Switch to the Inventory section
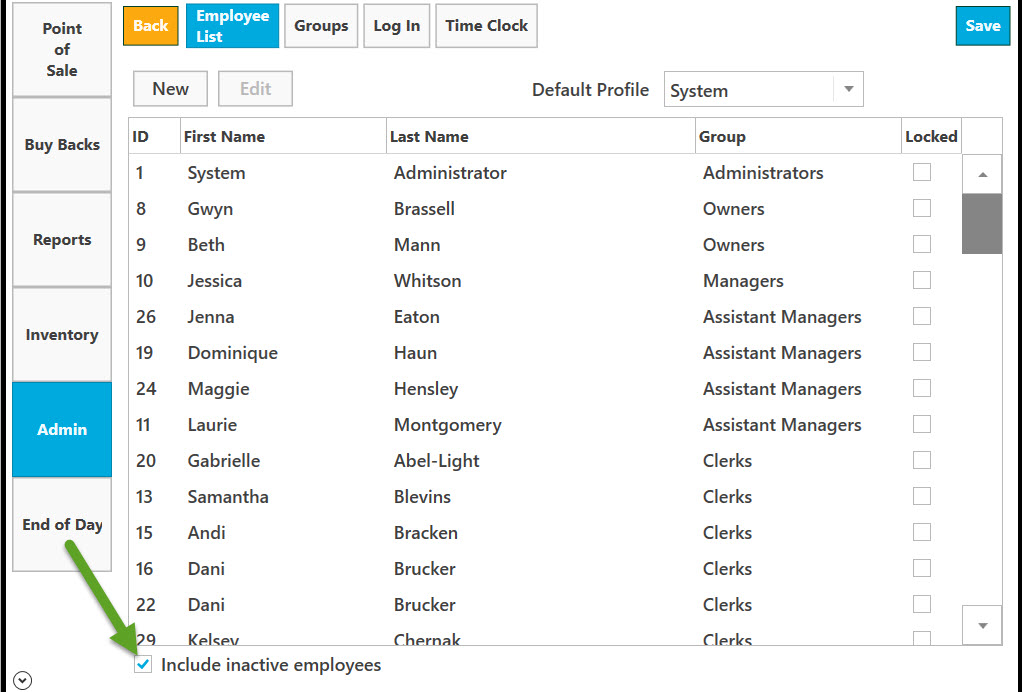1022x692 pixels. pyautogui.click(x=62, y=335)
